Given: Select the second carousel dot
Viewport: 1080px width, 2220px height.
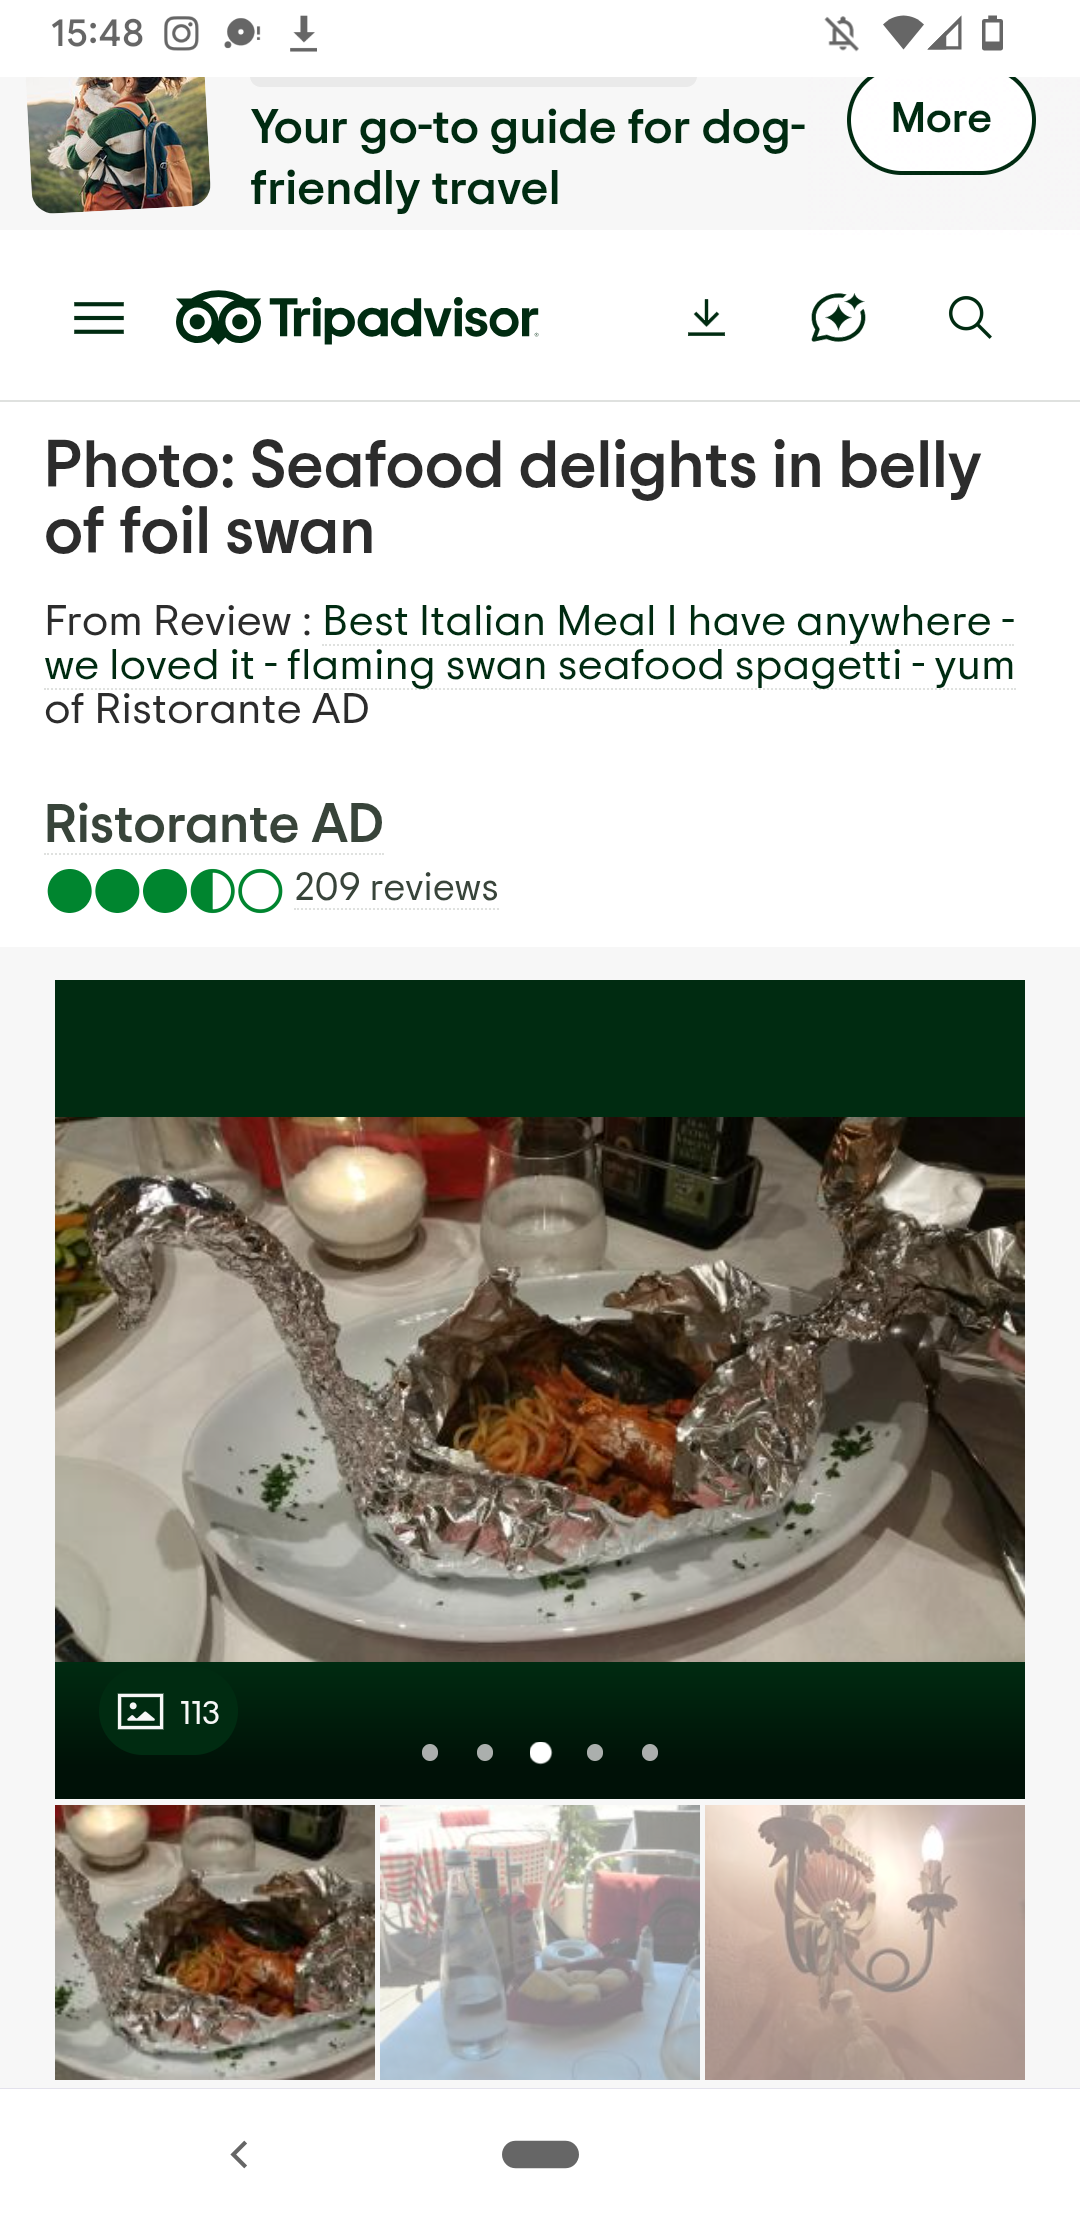Looking at the screenshot, I should point(485,1752).
